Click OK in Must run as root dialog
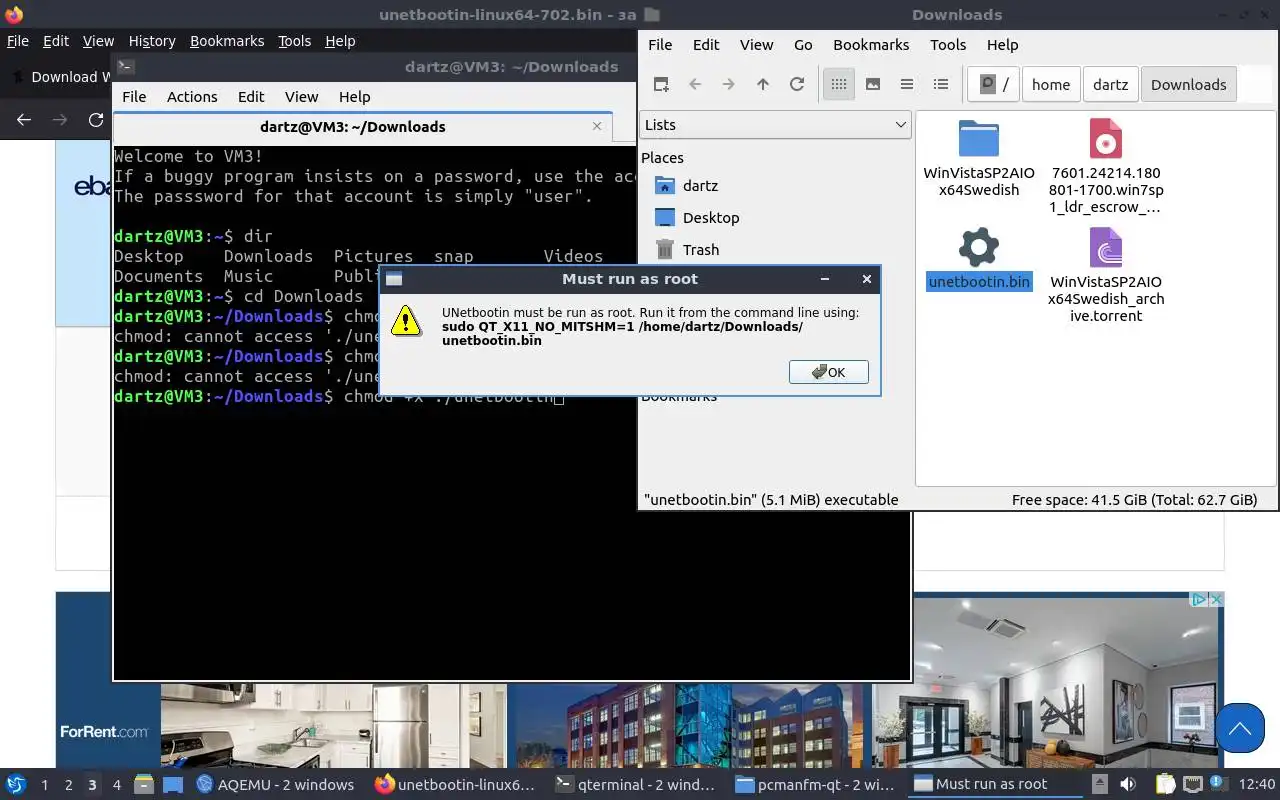The width and height of the screenshot is (1280, 800). tap(829, 372)
